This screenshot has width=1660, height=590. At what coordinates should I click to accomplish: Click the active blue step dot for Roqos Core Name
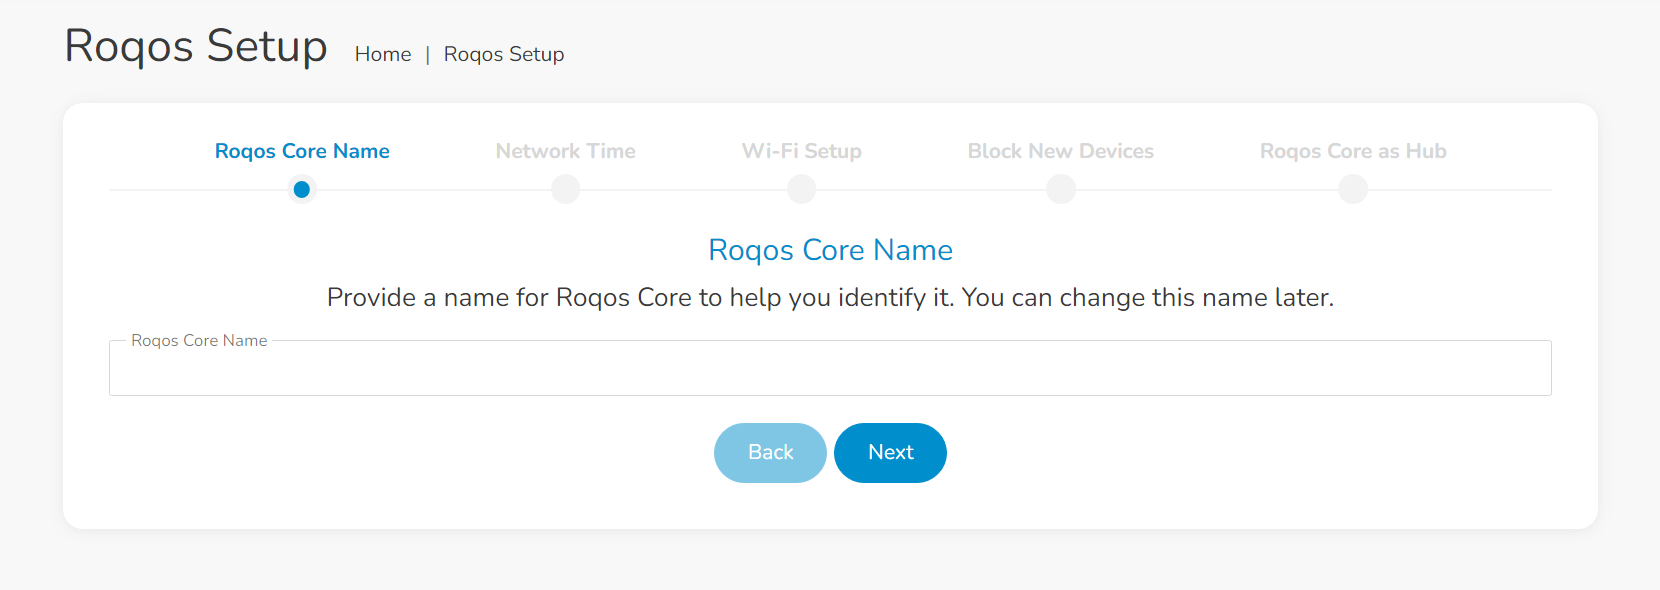(302, 189)
